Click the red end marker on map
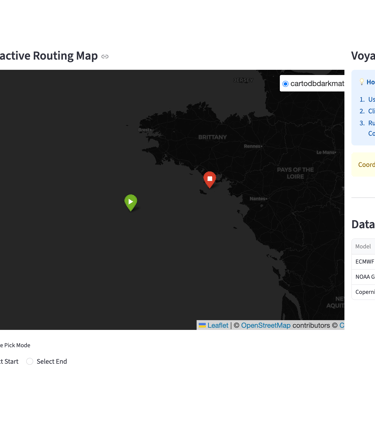The image size is (375, 440). pos(210,179)
